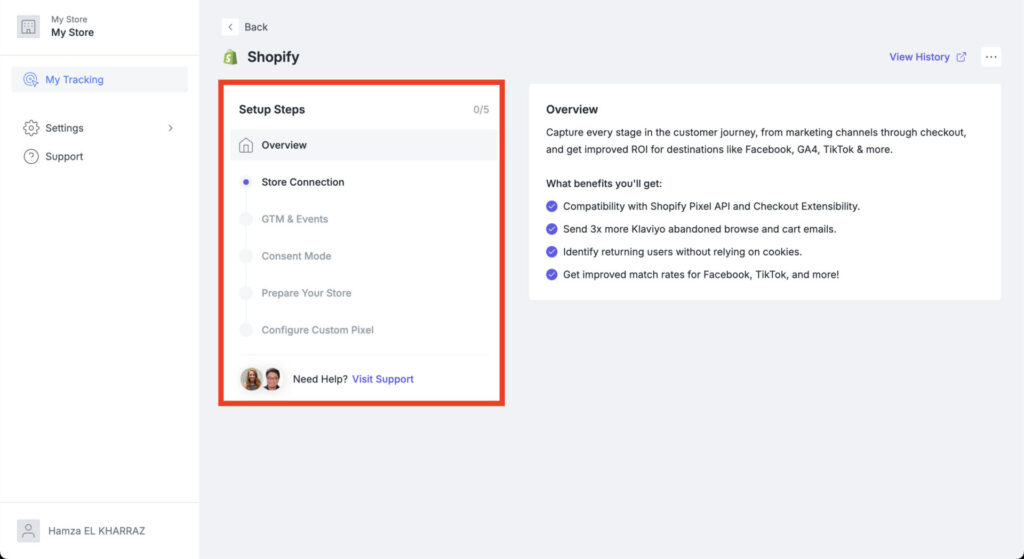This screenshot has height=559, width=1024.
Task: Open the three-dots more options menu
Action: tap(991, 57)
